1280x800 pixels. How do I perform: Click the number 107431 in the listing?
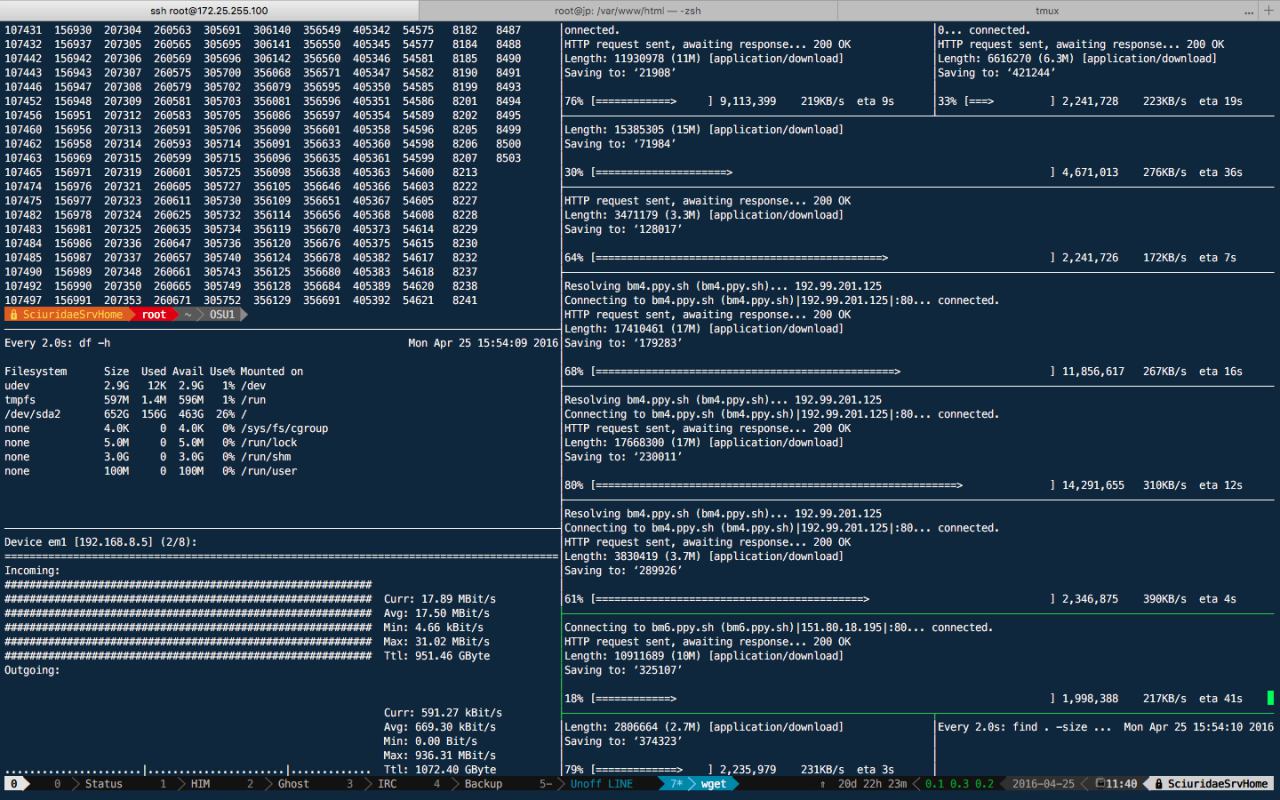pos(23,30)
